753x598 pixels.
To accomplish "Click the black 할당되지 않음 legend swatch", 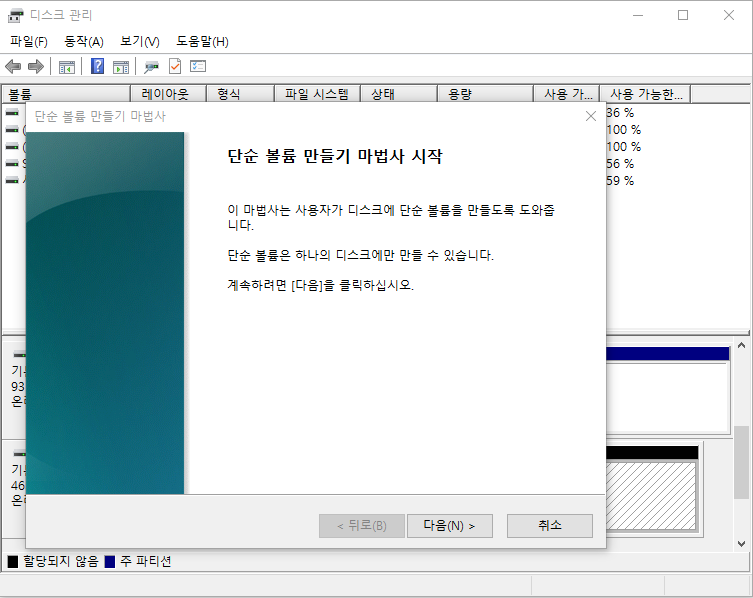I will pos(13,561).
